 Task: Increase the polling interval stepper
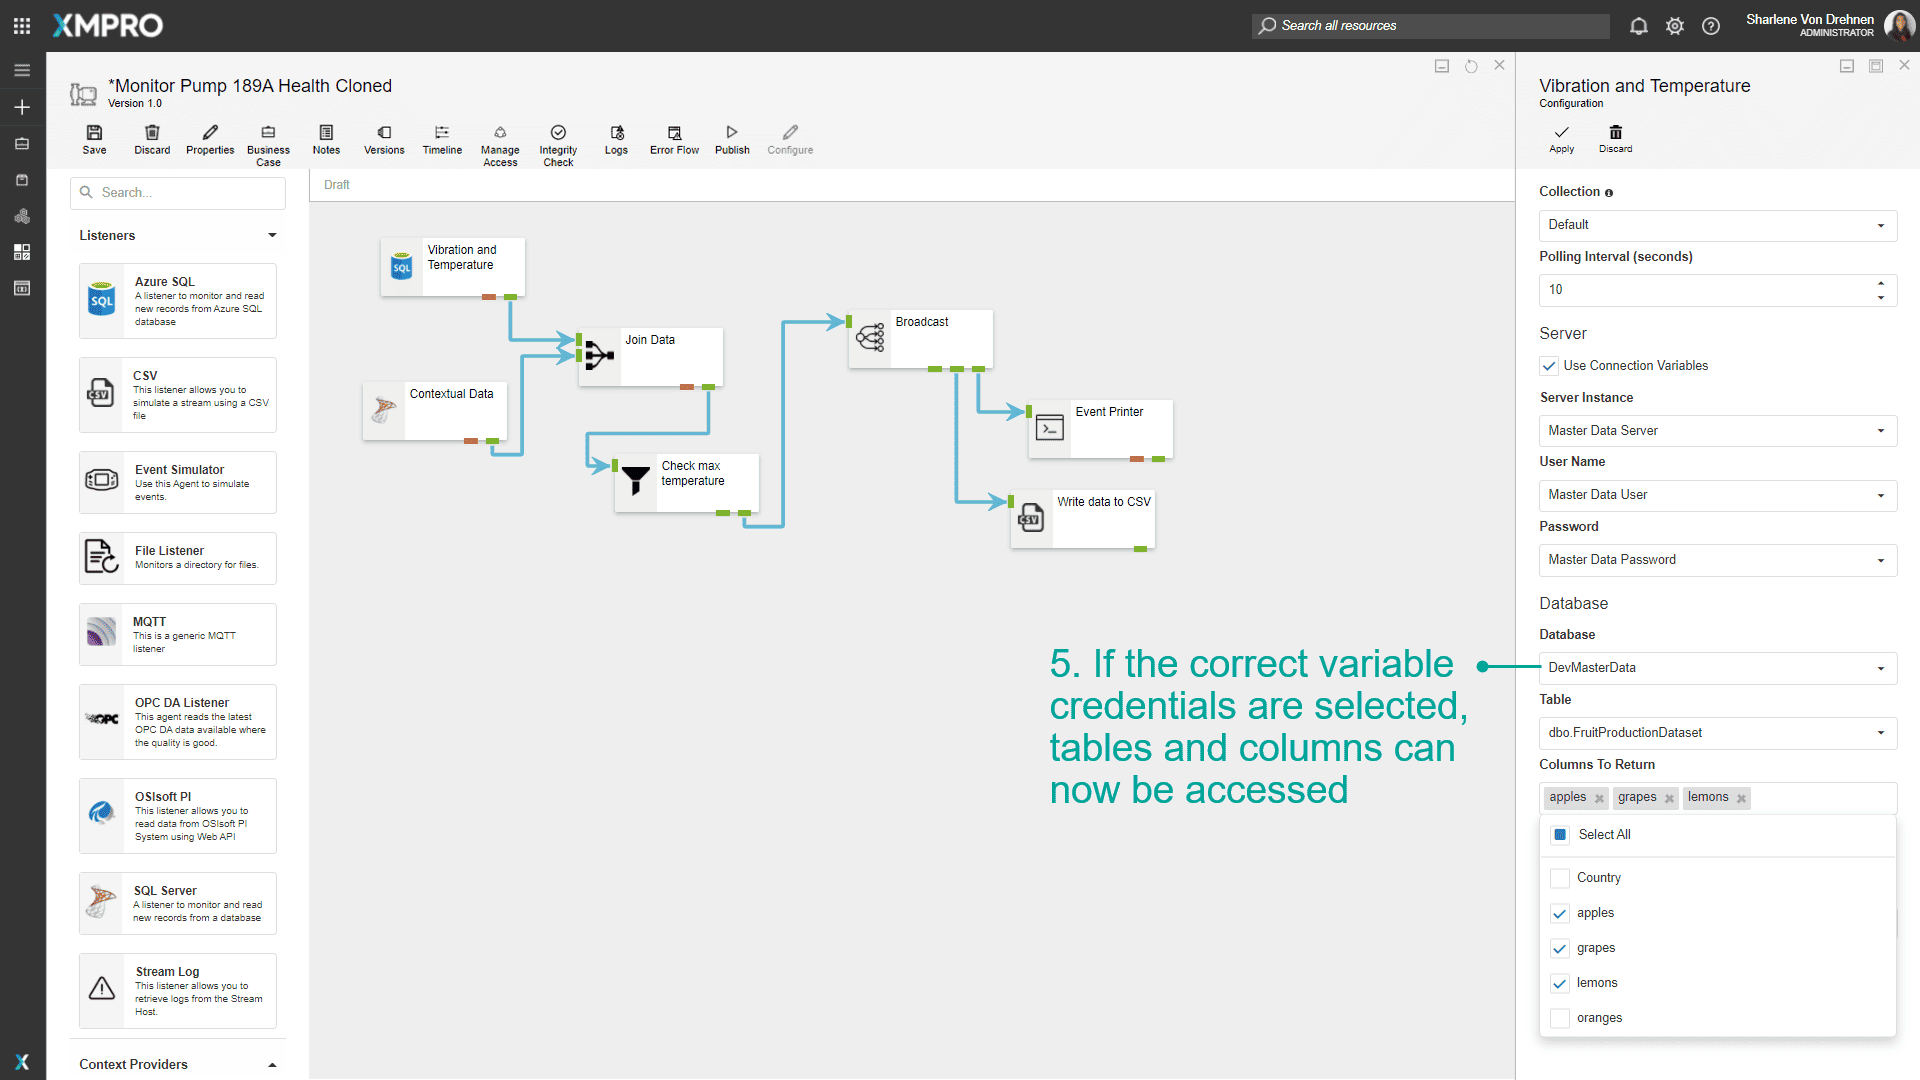click(1881, 283)
